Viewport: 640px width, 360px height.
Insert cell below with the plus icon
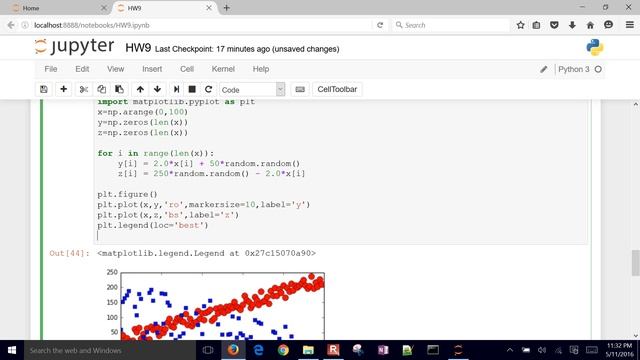coord(63,89)
